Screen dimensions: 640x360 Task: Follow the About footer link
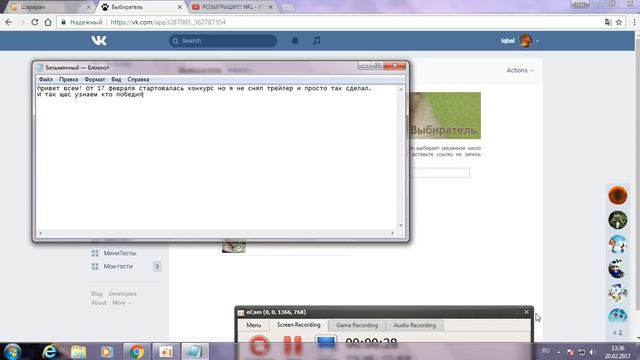pos(99,302)
